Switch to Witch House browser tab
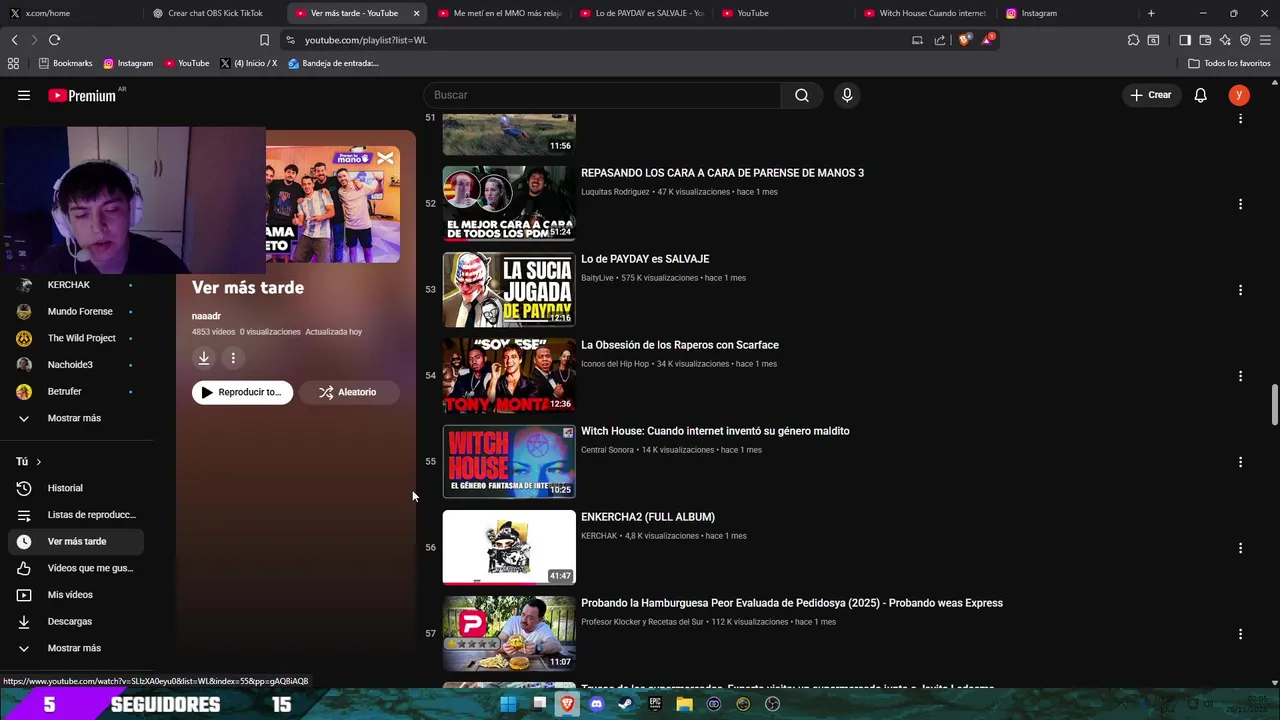Viewport: 1280px width, 720px height. click(x=925, y=13)
